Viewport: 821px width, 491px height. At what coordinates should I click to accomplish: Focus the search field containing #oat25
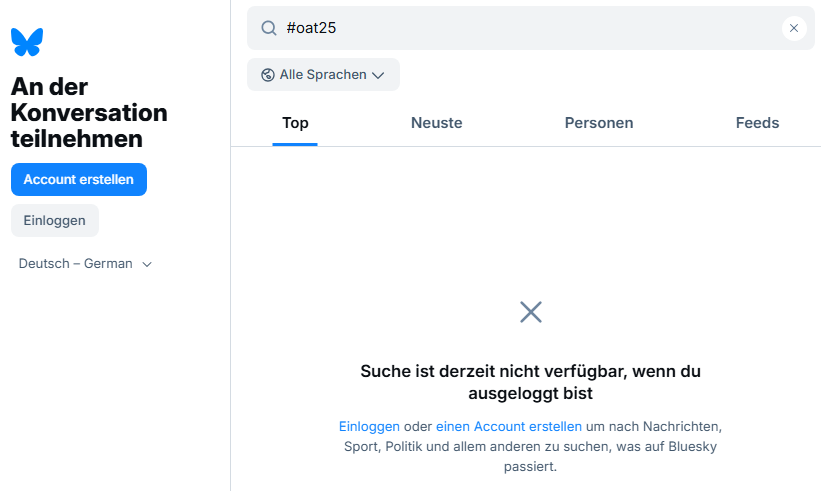click(x=520, y=28)
